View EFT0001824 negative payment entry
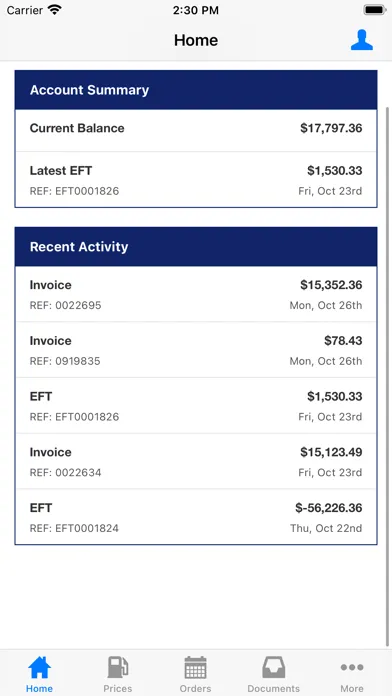The height and width of the screenshot is (696, 392). tap(196, 517)
